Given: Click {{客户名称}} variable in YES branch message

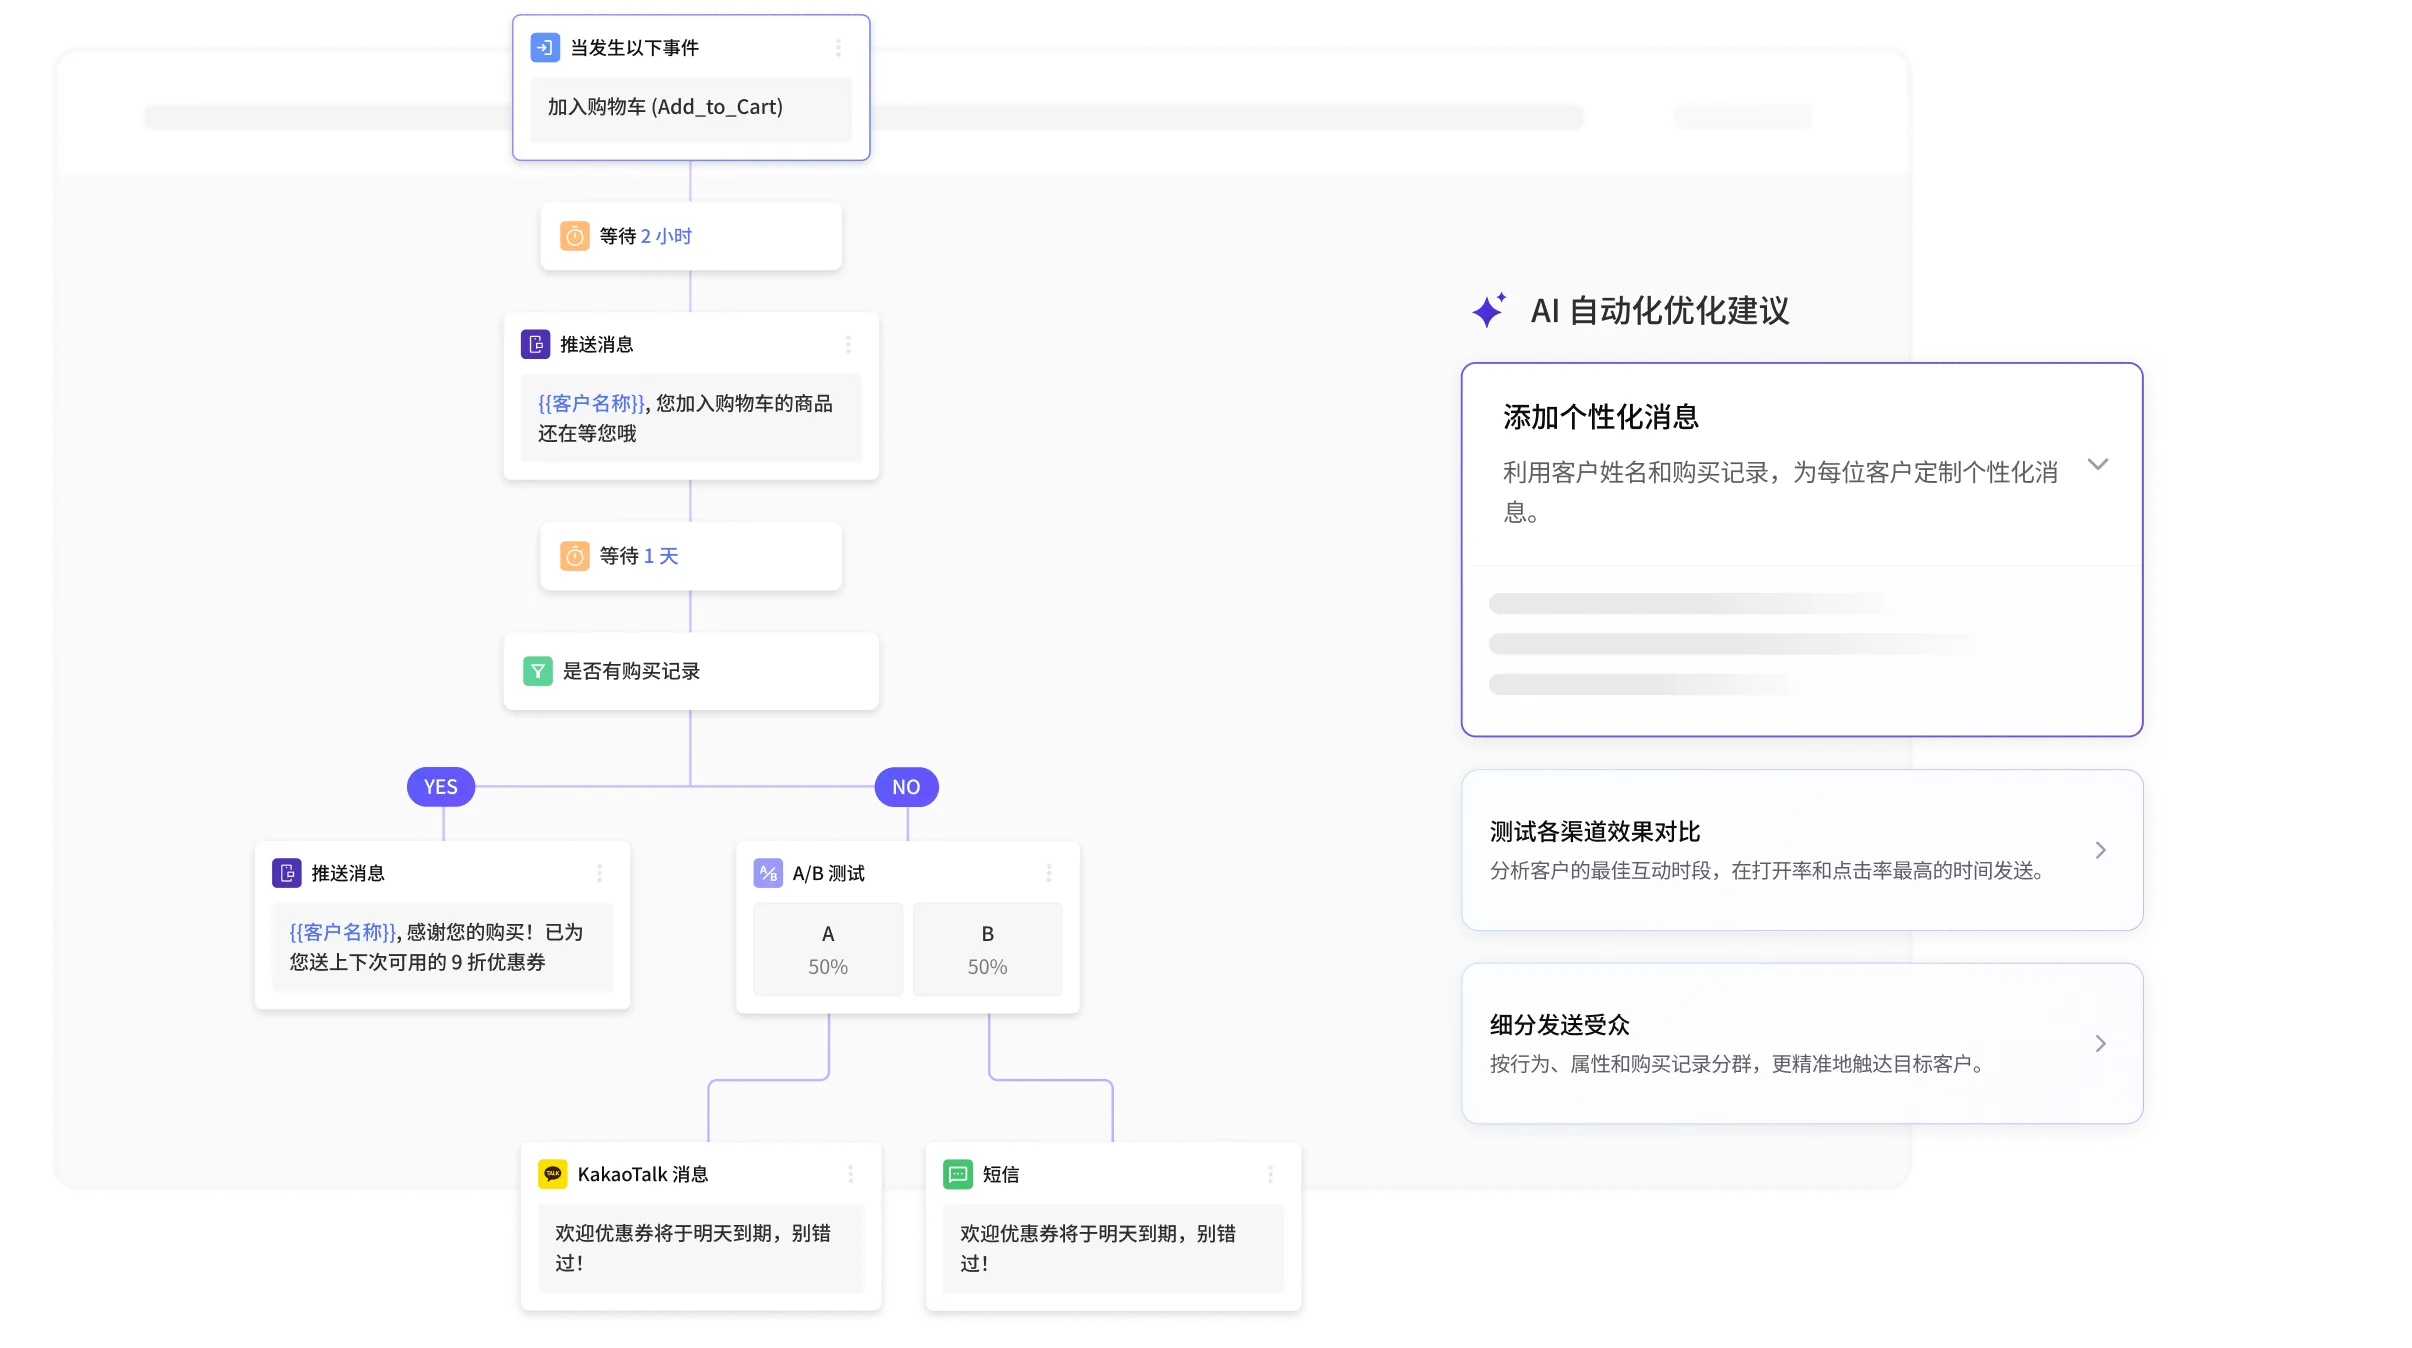Looking at the screenshot, I should pos(343,932).
